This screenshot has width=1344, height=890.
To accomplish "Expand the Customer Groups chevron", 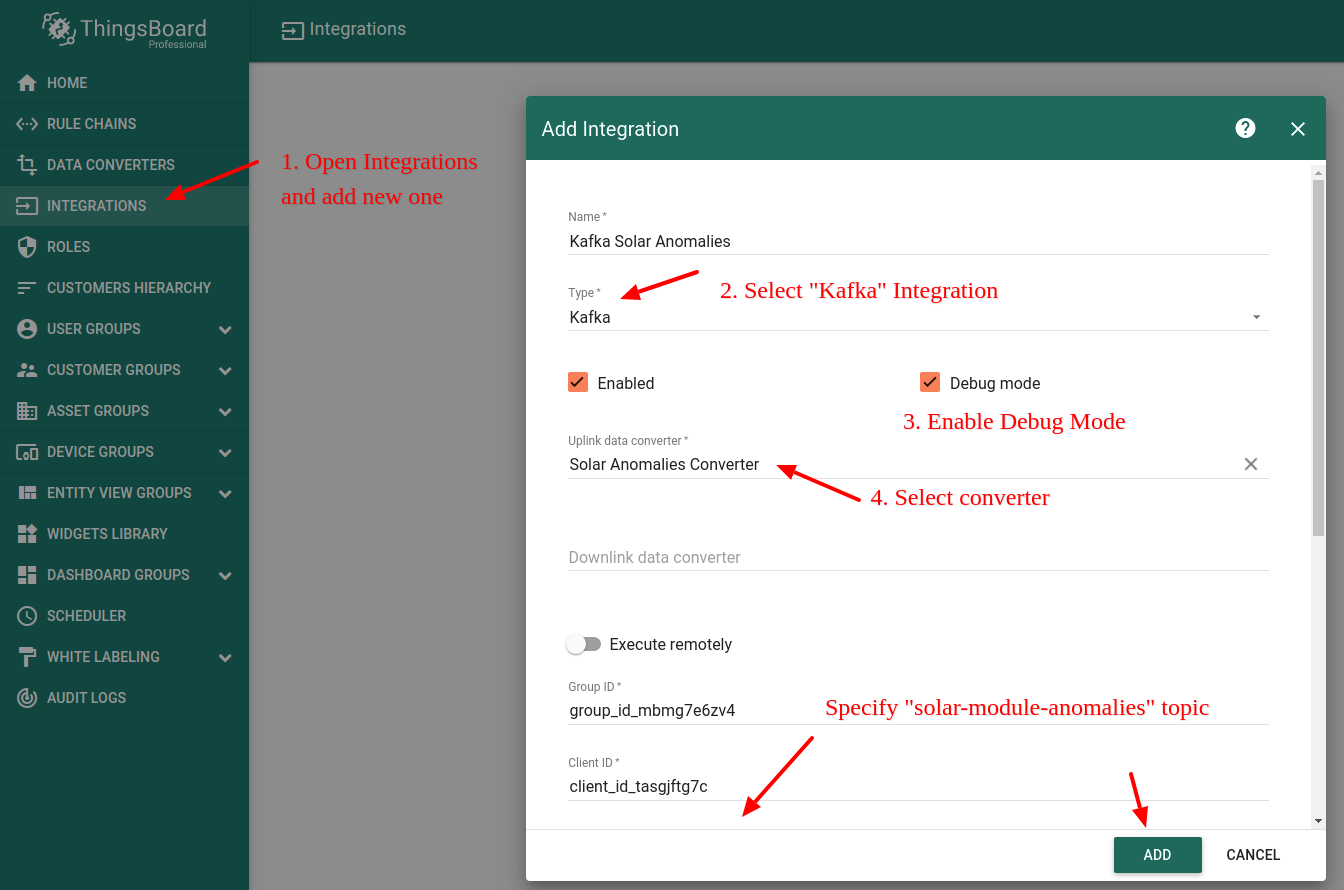I will pos(225,371).
